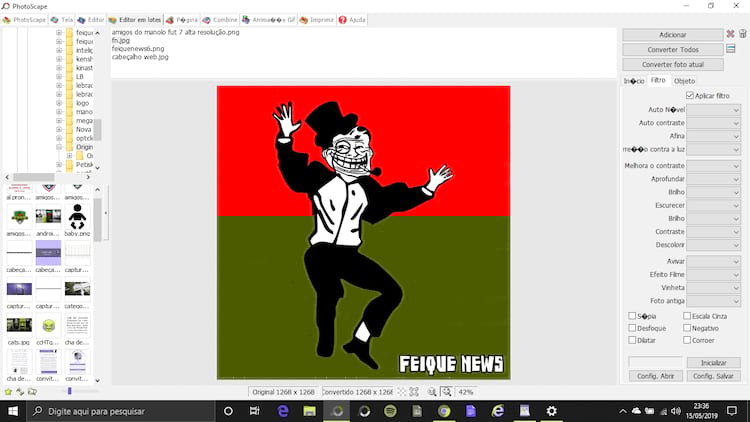The image size is (750, 422).
Task: Enable the Negativo checkbox
Action: click(687, 328)
